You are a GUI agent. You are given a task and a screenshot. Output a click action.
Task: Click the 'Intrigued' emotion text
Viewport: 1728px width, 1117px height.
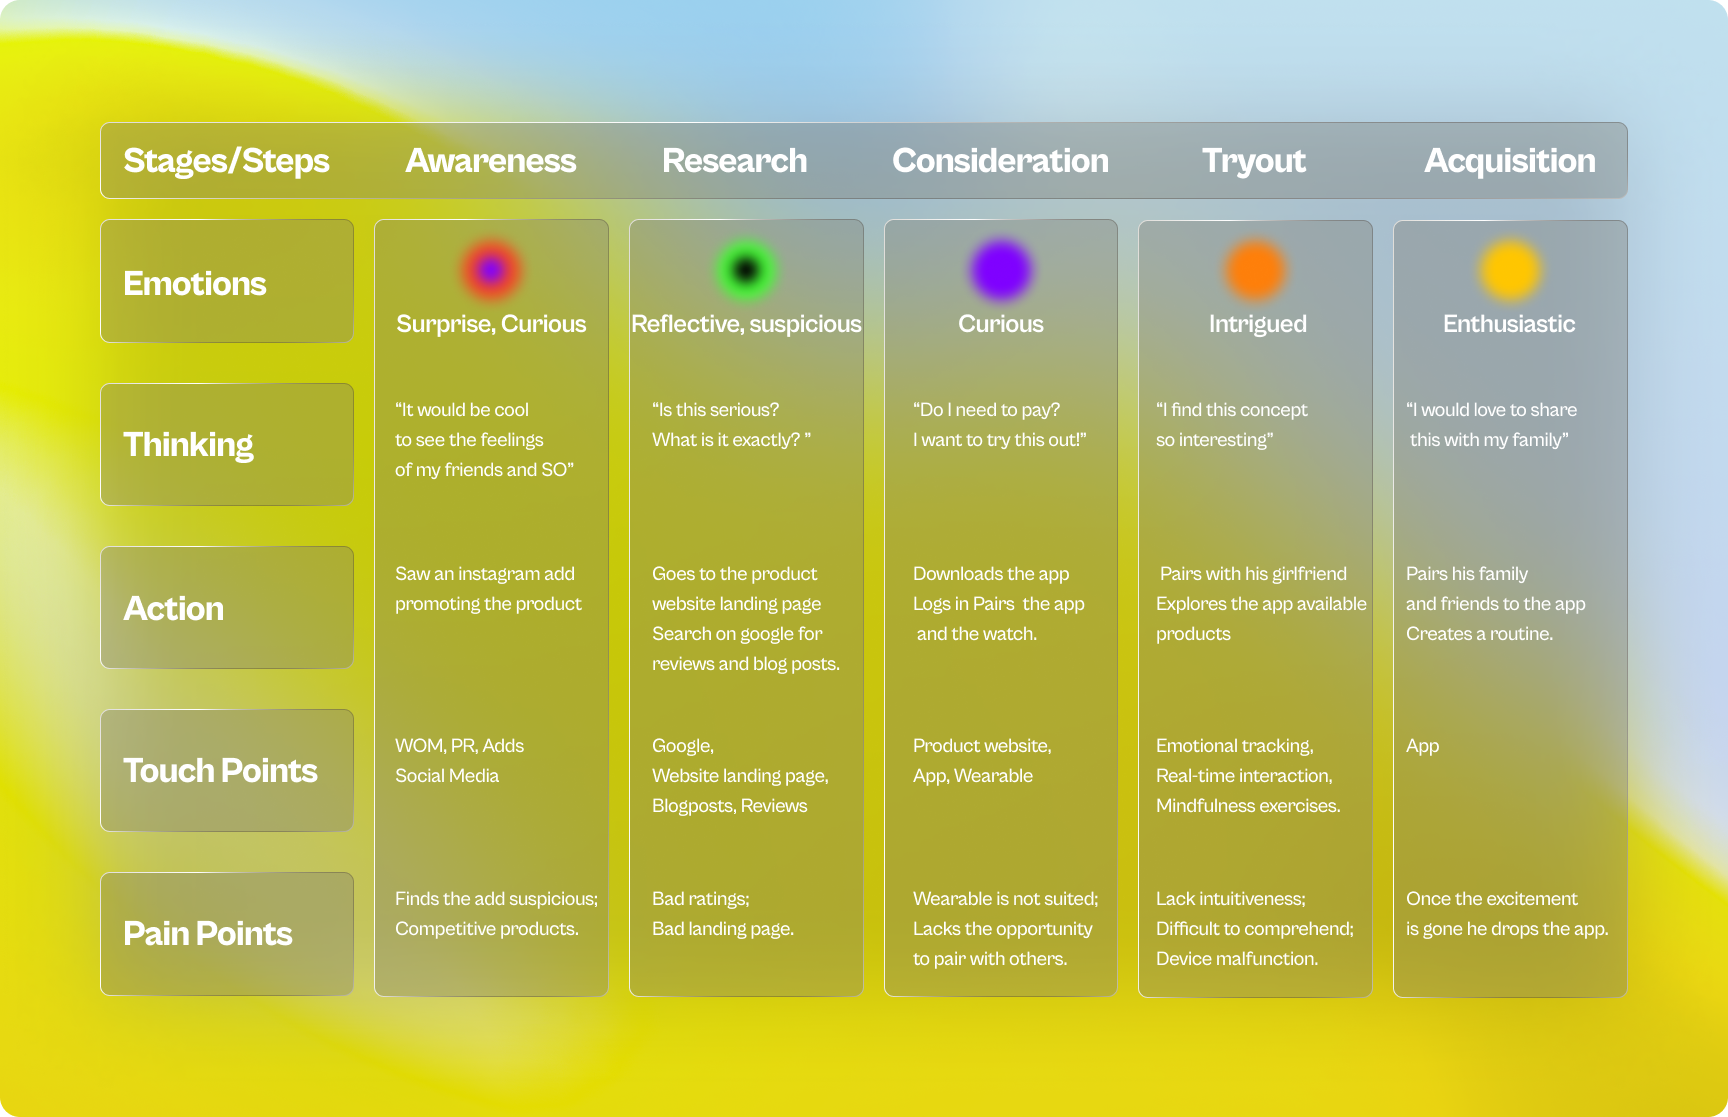(x=1257, y=324)
